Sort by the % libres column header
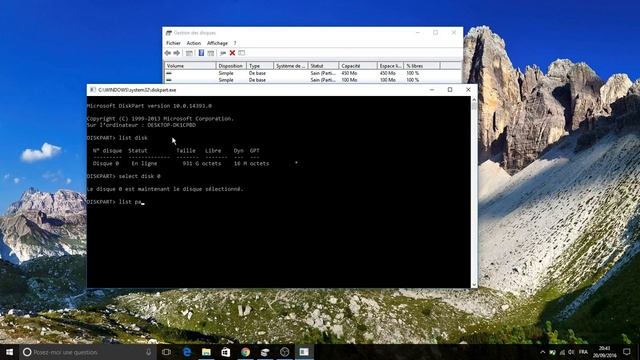 click(x=422, y=66)
